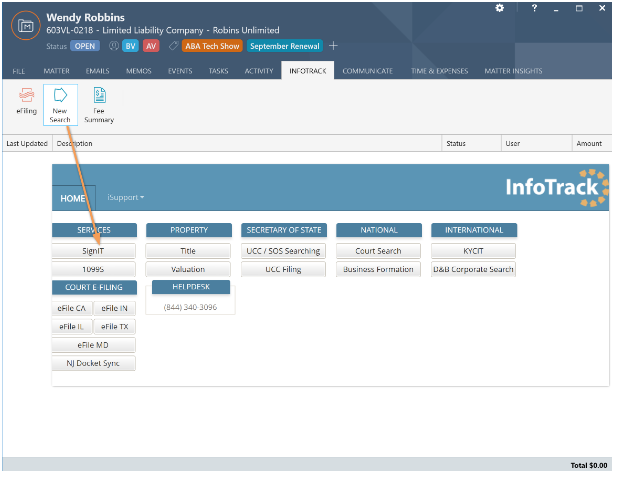Open D&B Corporate Search
The height and width of the screenshot is (478, 619).
click(473, 269)
